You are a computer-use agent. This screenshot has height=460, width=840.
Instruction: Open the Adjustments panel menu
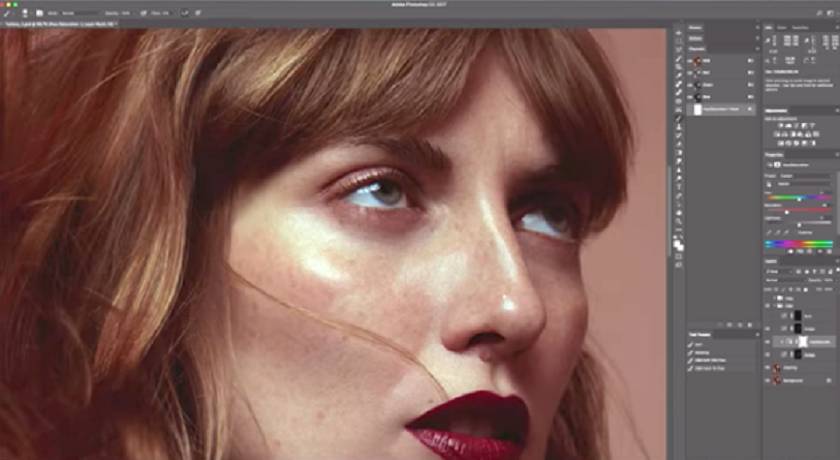(x=836, y=111)
